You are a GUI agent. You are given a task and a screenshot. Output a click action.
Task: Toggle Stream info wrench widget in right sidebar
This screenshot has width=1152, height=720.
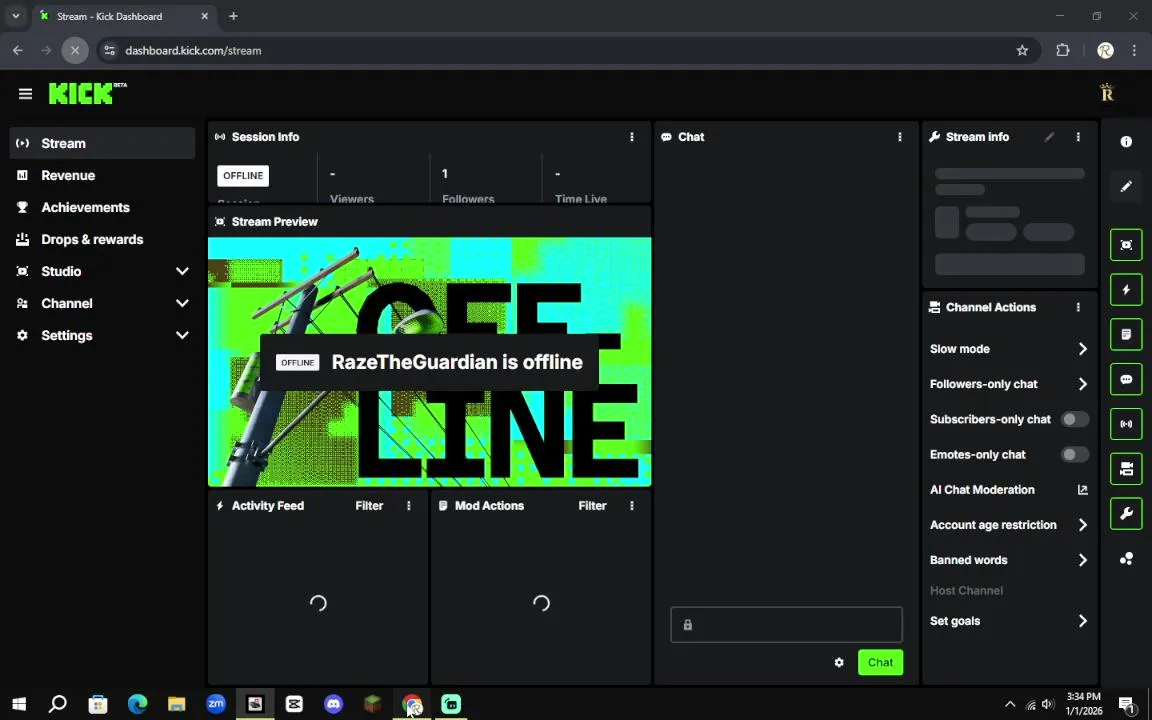[1126, 514]
